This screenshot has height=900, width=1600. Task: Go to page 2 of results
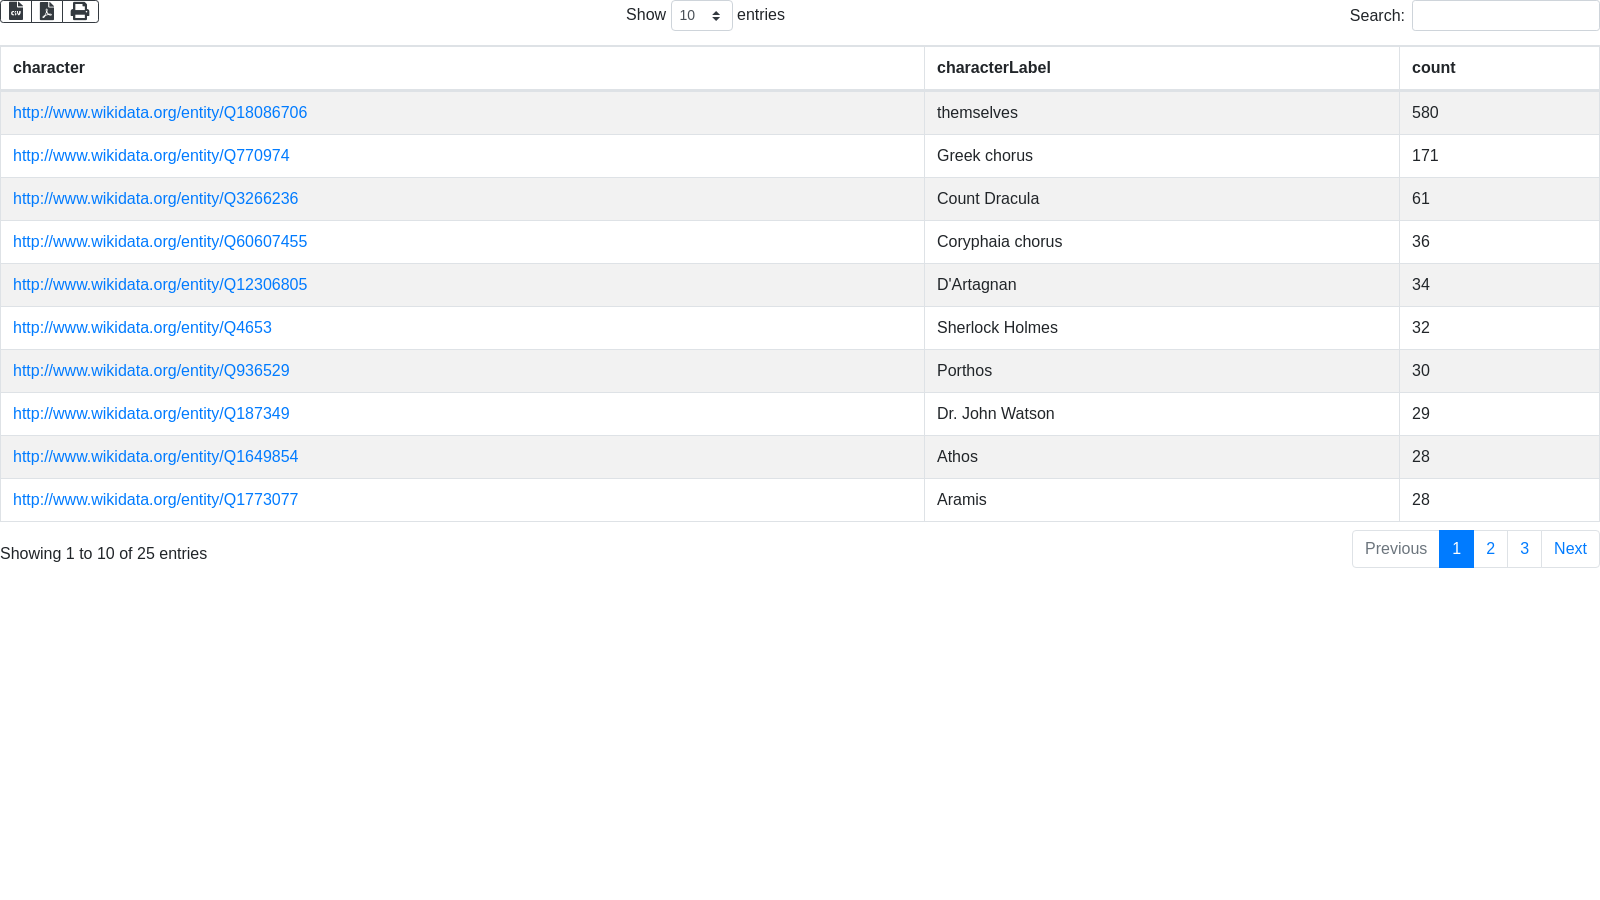[x=1490, y=549]
